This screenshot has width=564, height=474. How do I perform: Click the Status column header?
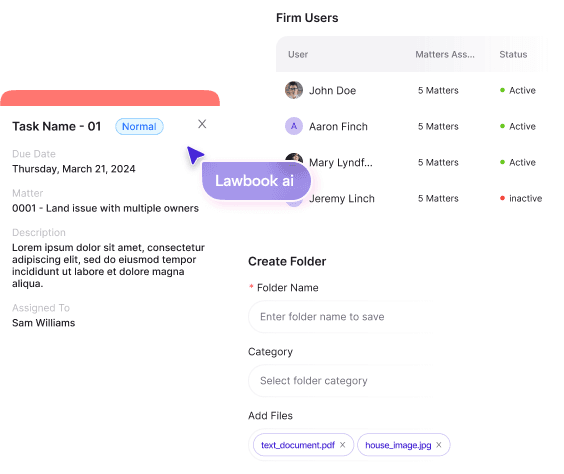point(513,54)
